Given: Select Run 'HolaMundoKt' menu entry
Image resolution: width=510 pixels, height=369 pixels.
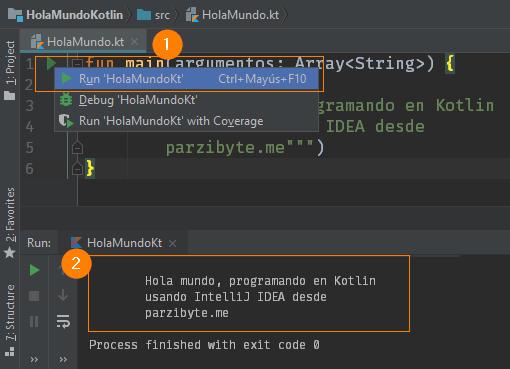Looking at the screenshot, I should (186, 79).
